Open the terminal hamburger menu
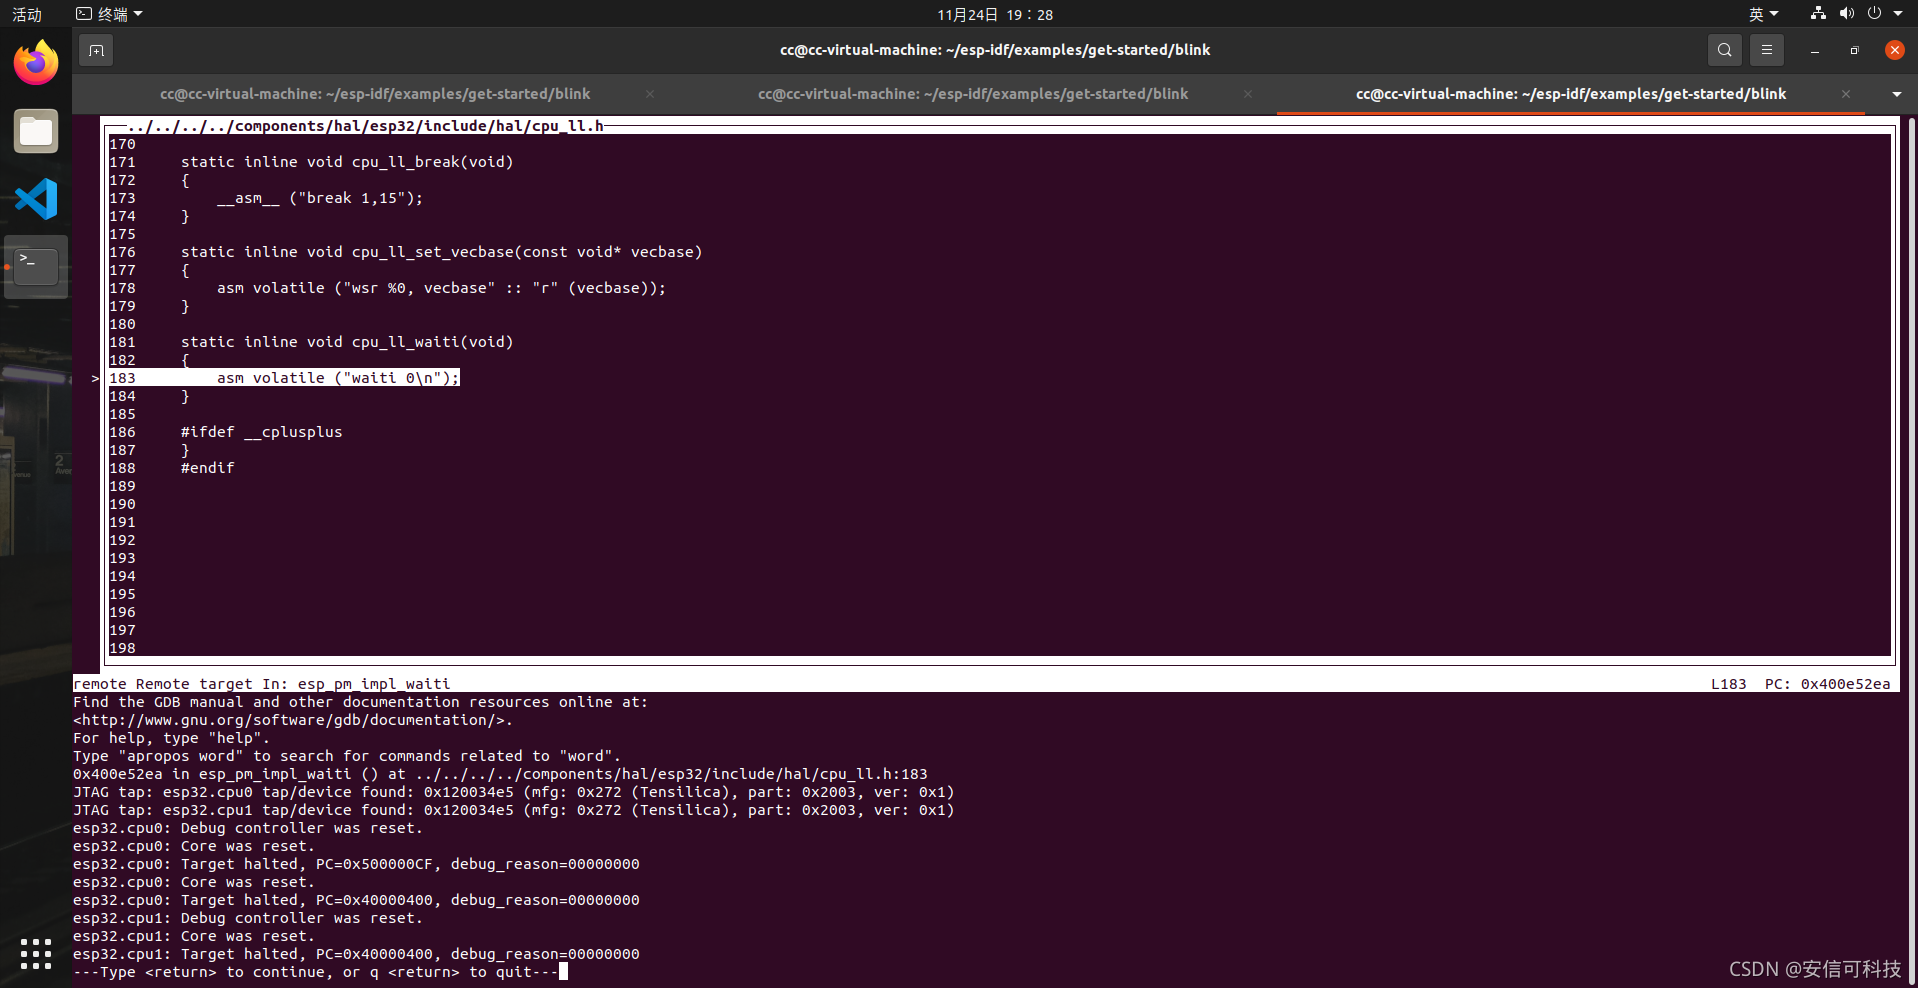Screen dimensions: 1918x988 (x=1767, y=50)
